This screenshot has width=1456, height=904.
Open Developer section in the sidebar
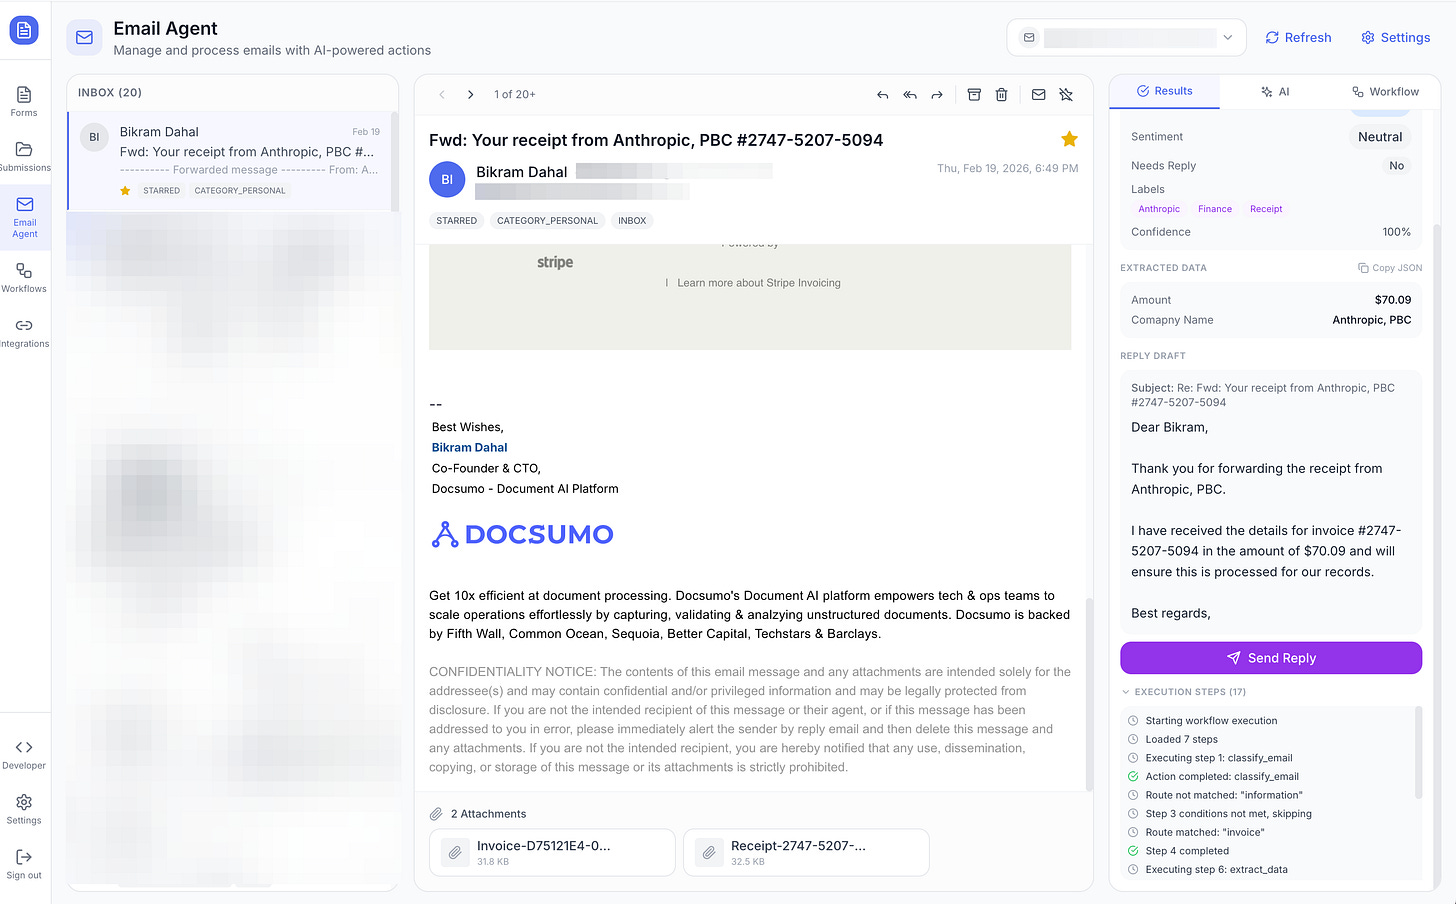click(x=24, y=755)
